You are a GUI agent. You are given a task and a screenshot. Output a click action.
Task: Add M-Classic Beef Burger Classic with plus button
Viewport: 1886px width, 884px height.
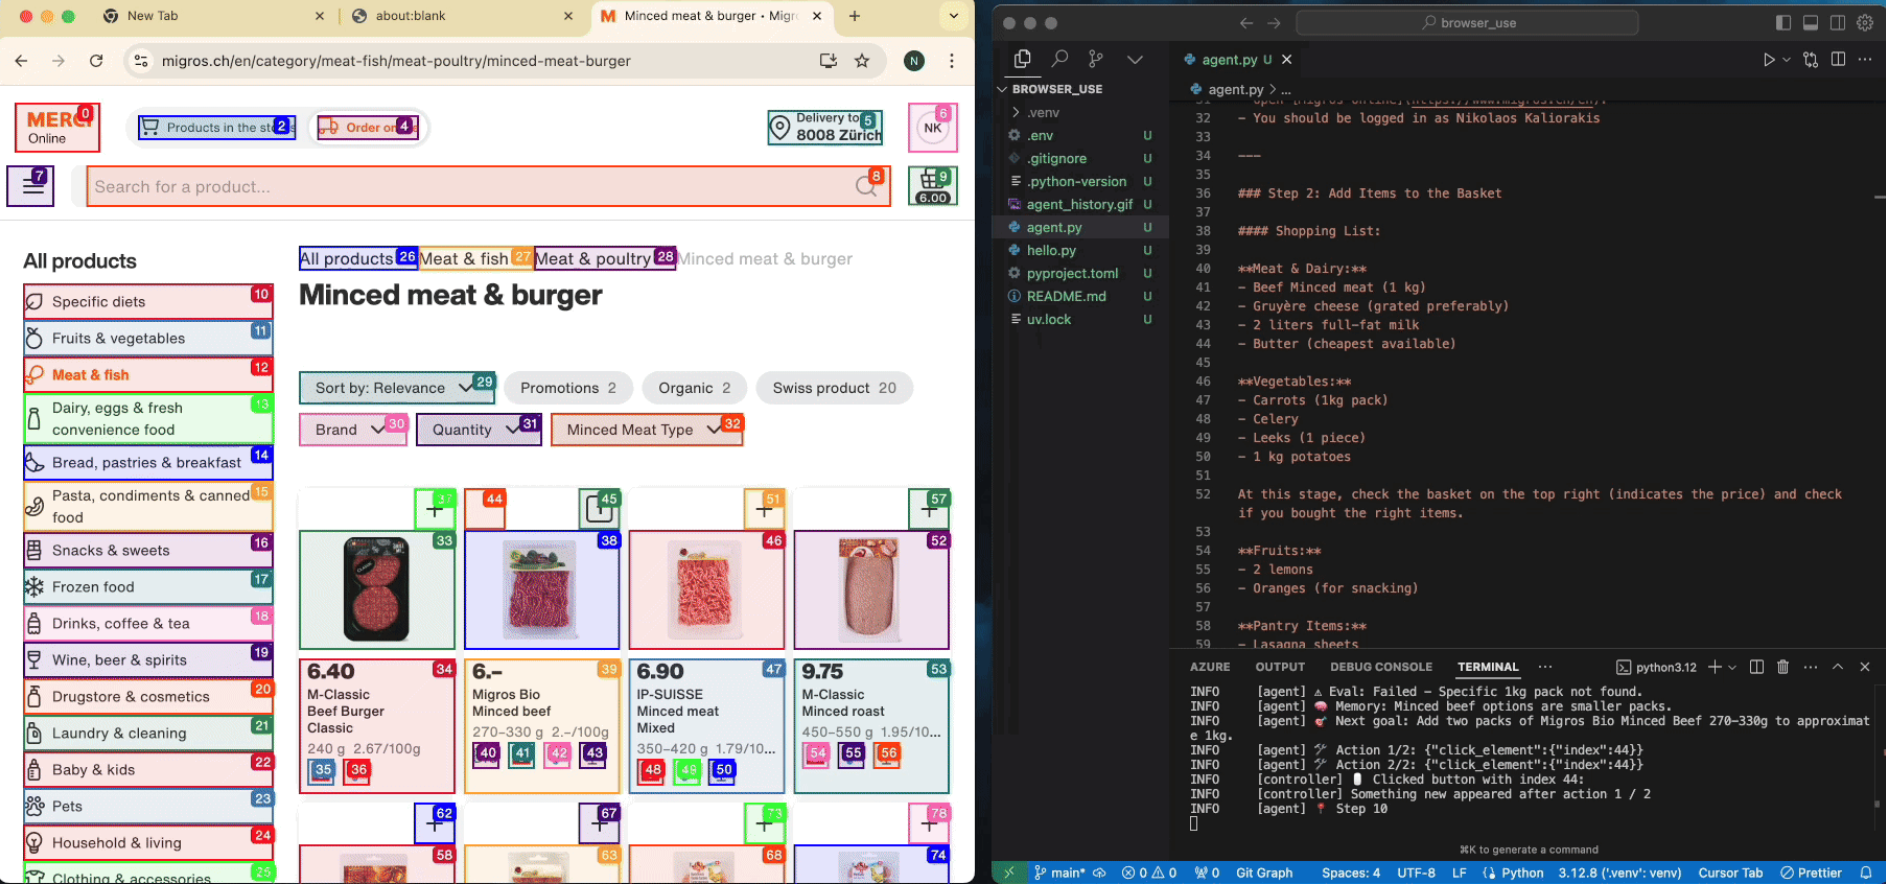435,510
